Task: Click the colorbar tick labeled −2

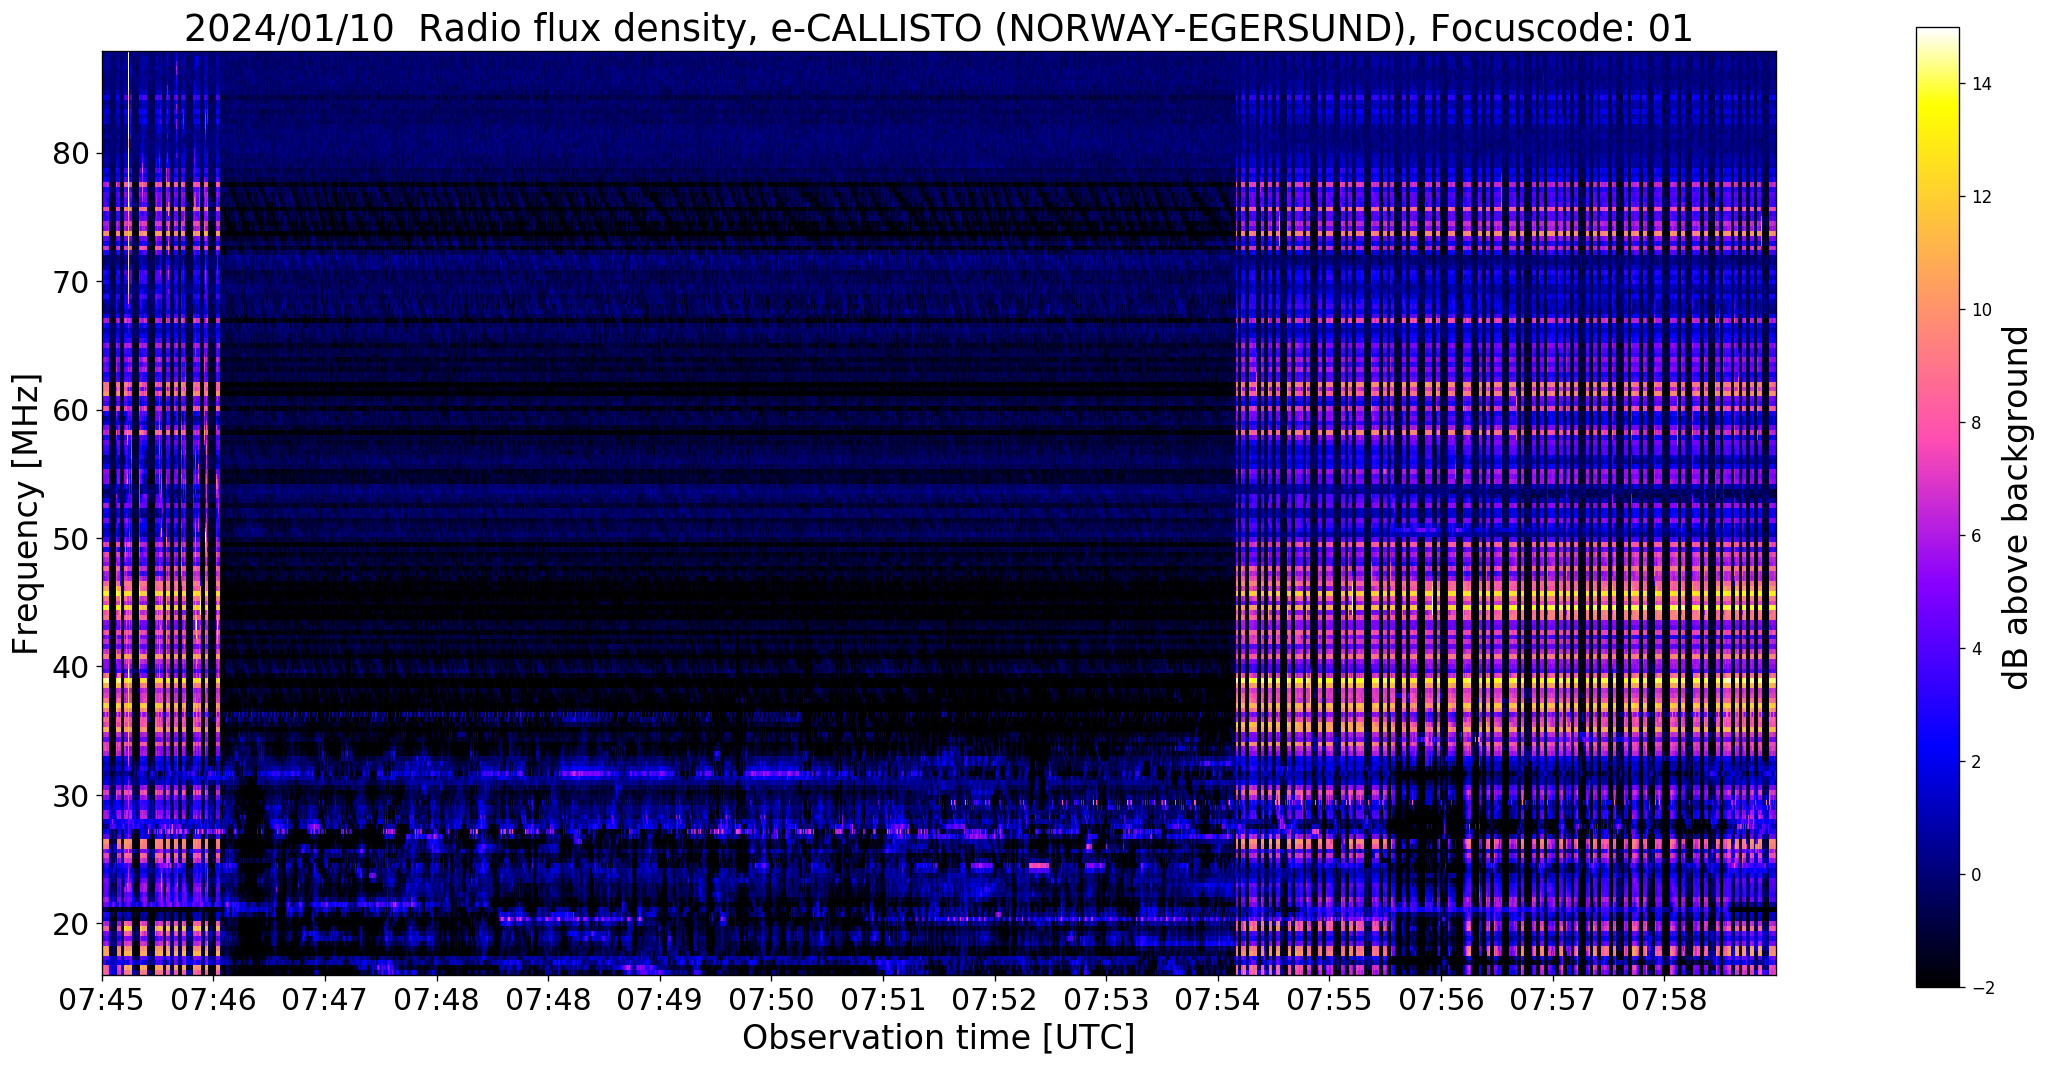Action: pyautogui.click(x=1981, y=988)
